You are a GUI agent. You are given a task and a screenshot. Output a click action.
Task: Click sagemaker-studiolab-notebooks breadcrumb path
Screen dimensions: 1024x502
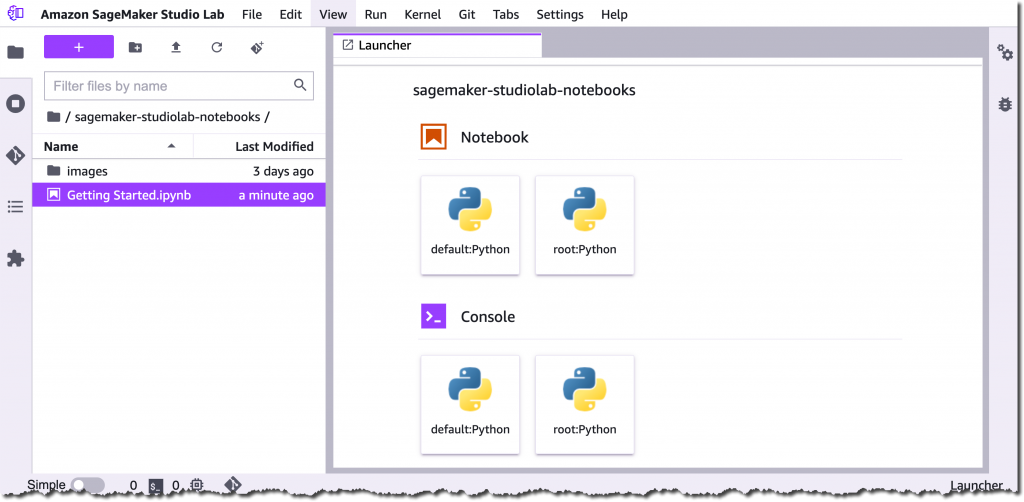pos(167,117)
